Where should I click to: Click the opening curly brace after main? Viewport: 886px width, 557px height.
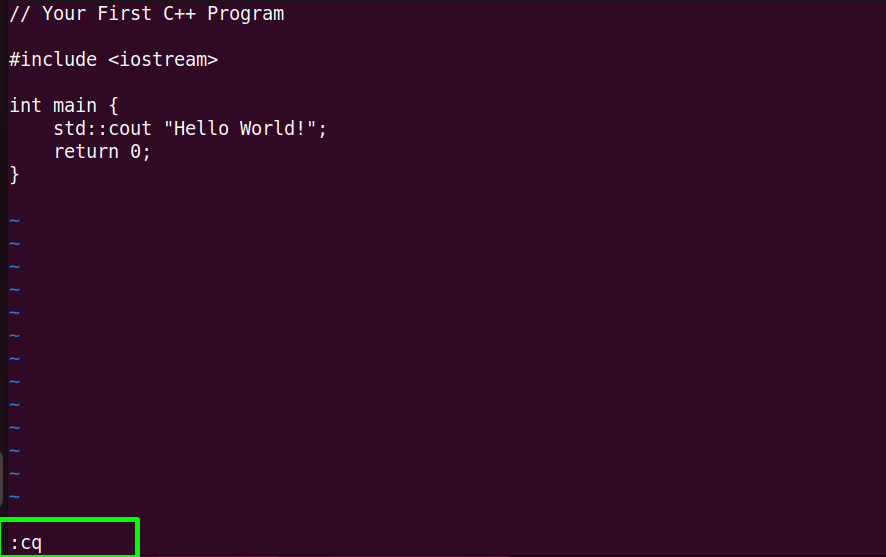point(114,106)
